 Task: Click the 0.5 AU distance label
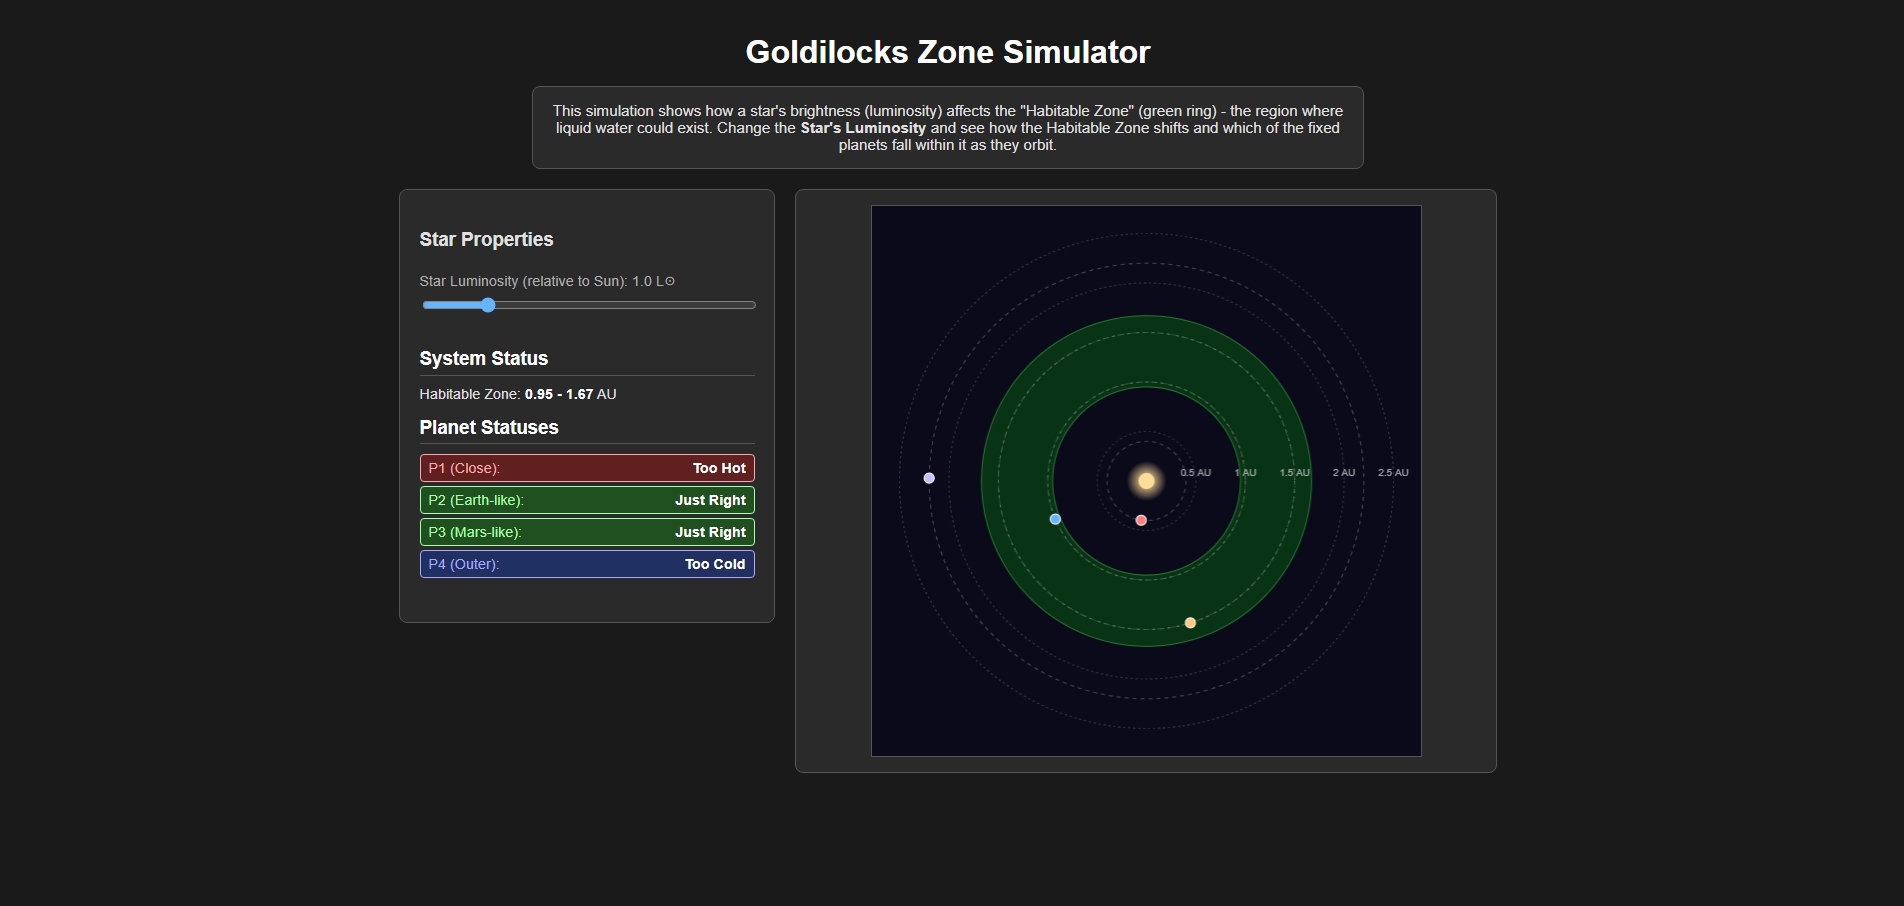(1195, 473)
